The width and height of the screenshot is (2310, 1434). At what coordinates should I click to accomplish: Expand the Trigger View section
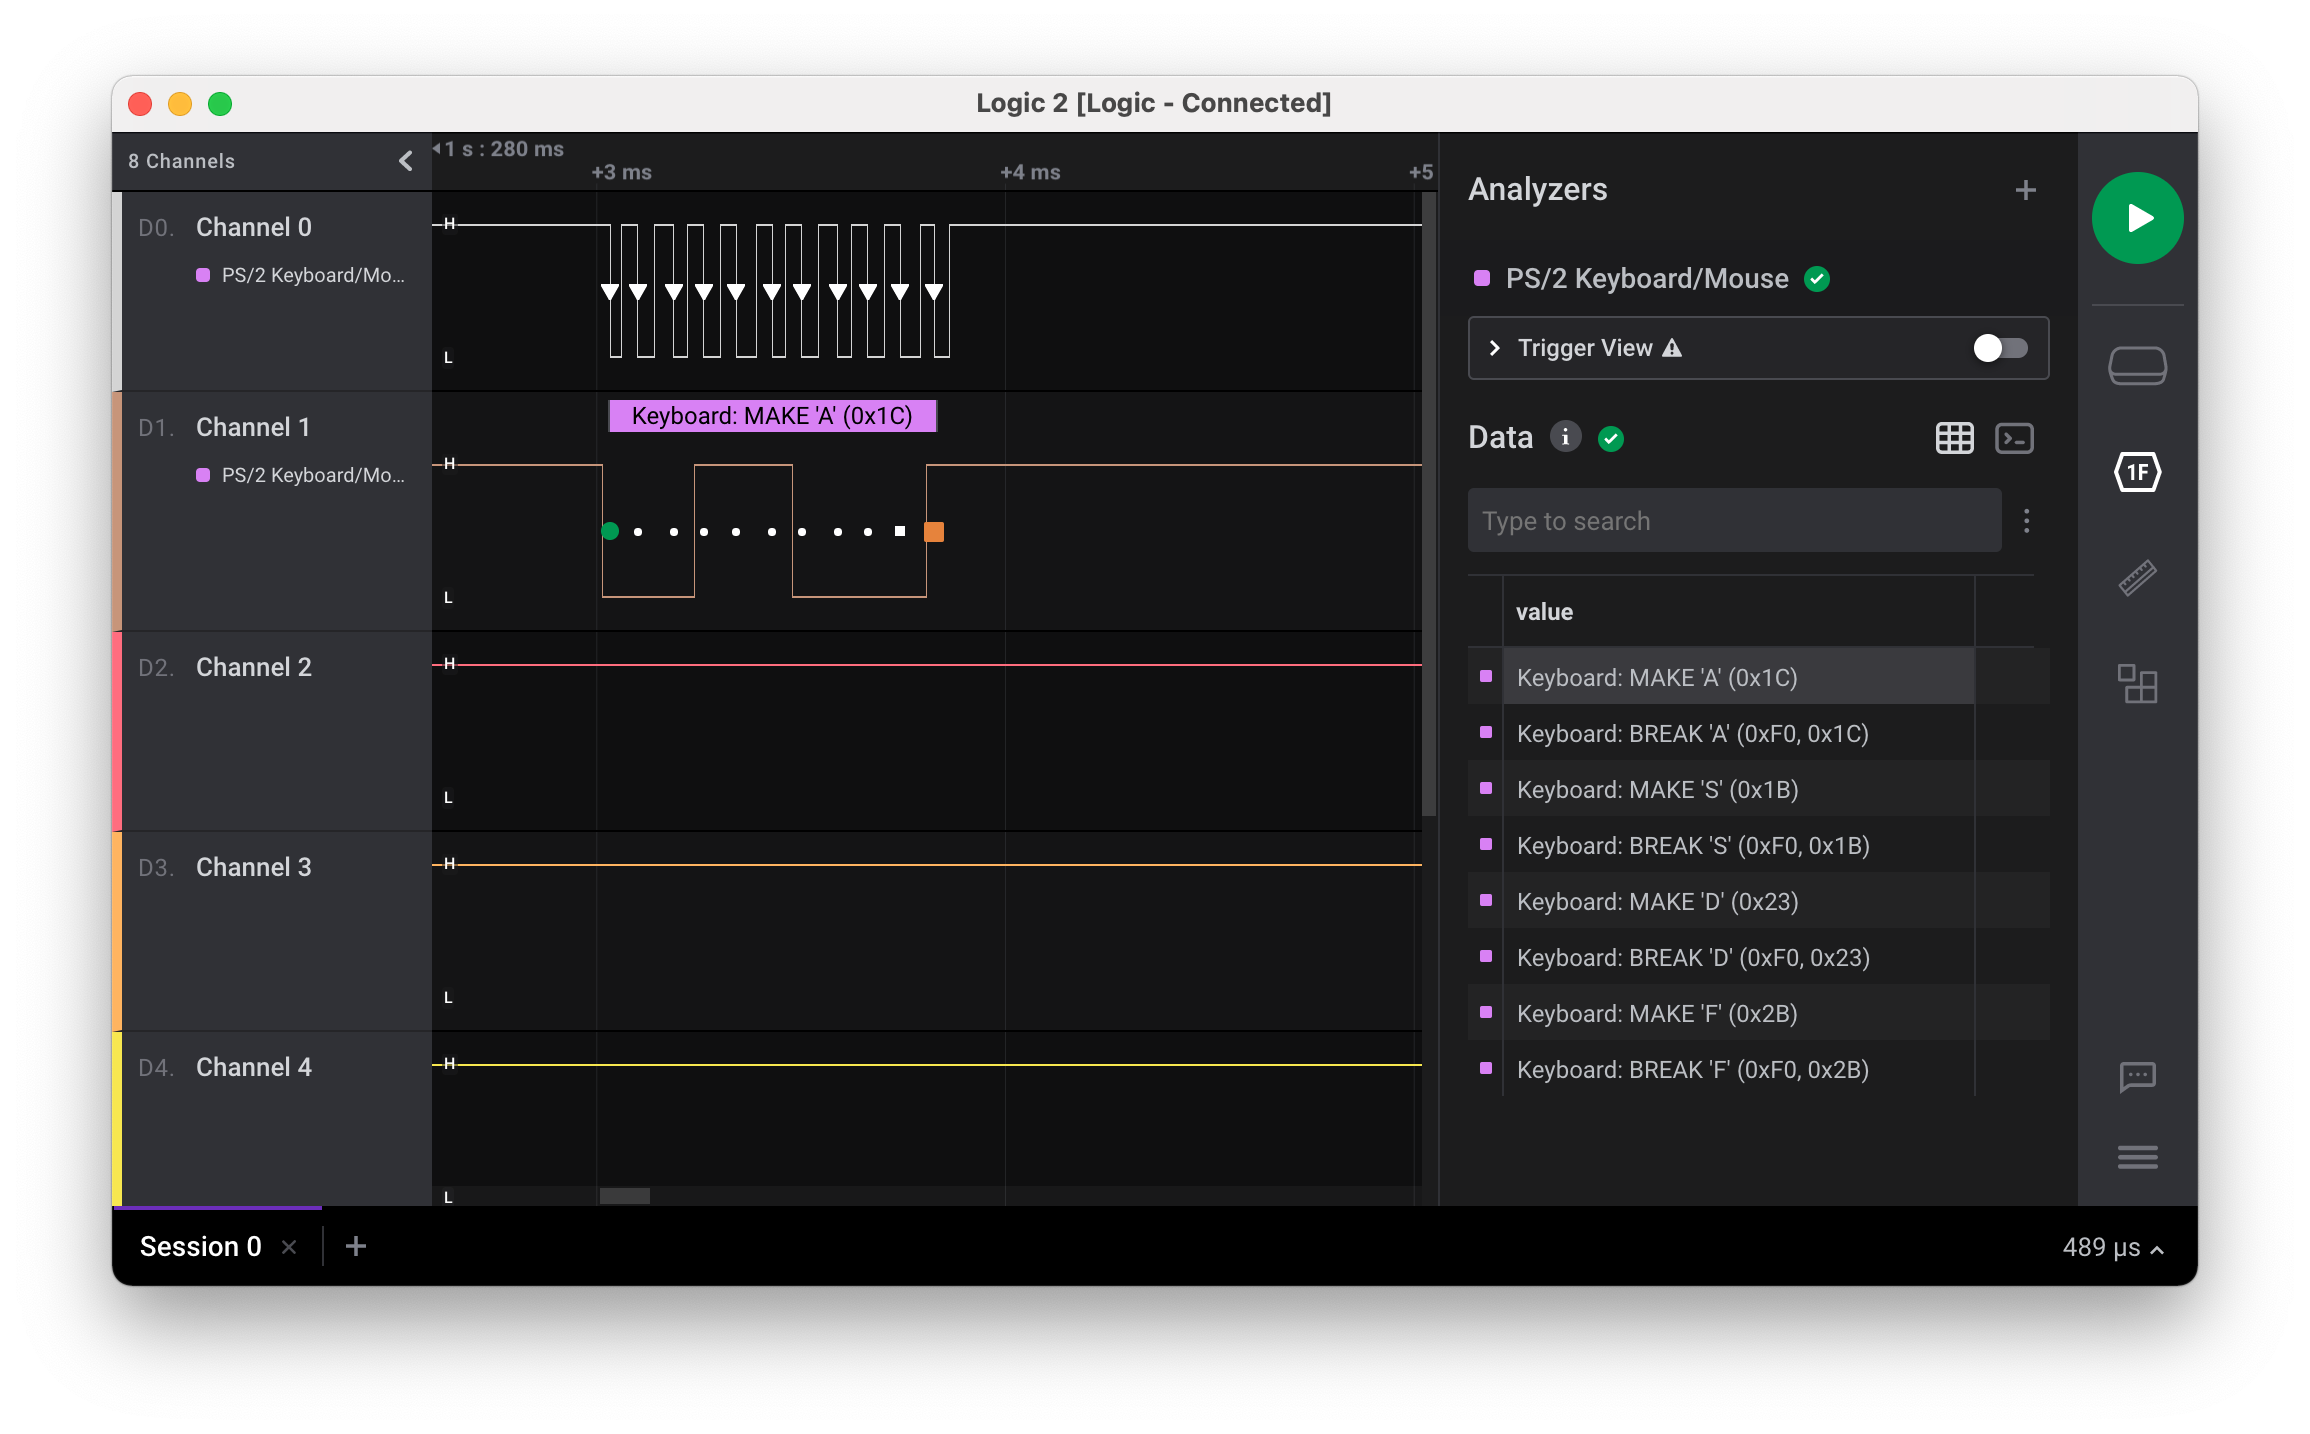coord(1494,348)
